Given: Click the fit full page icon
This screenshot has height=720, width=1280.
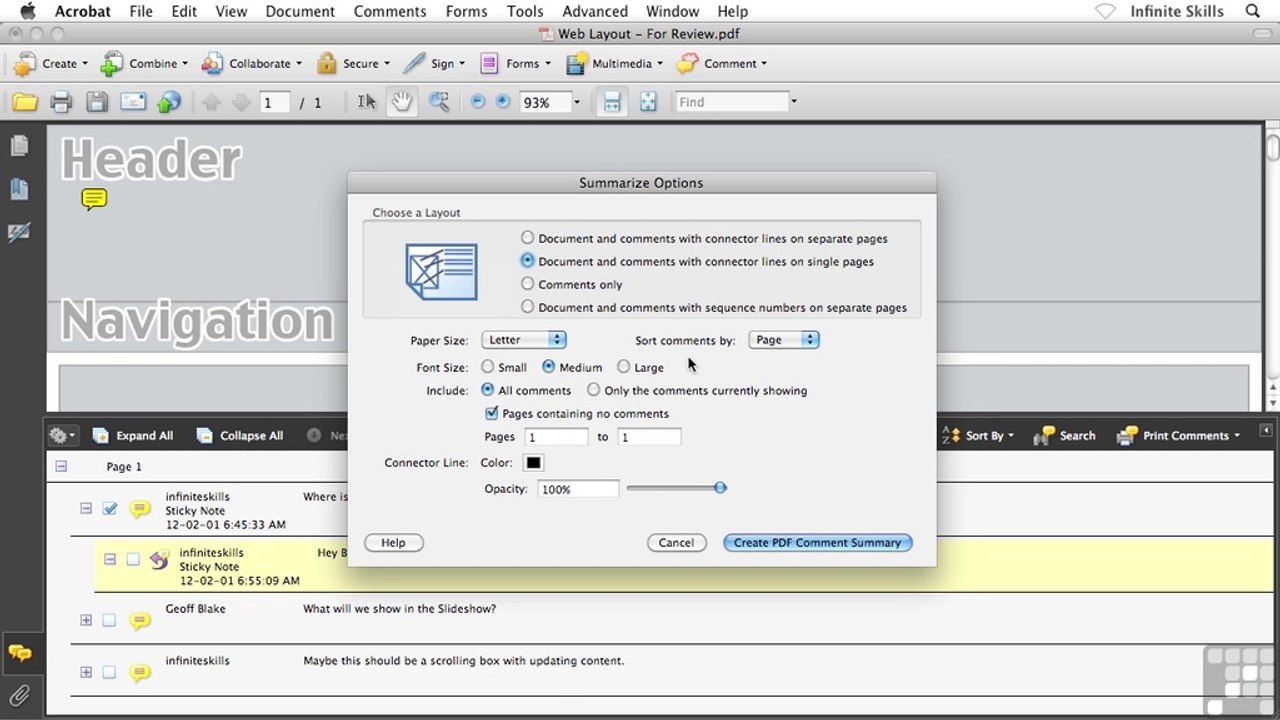Looking at the screenshot, I should [648, 102].
